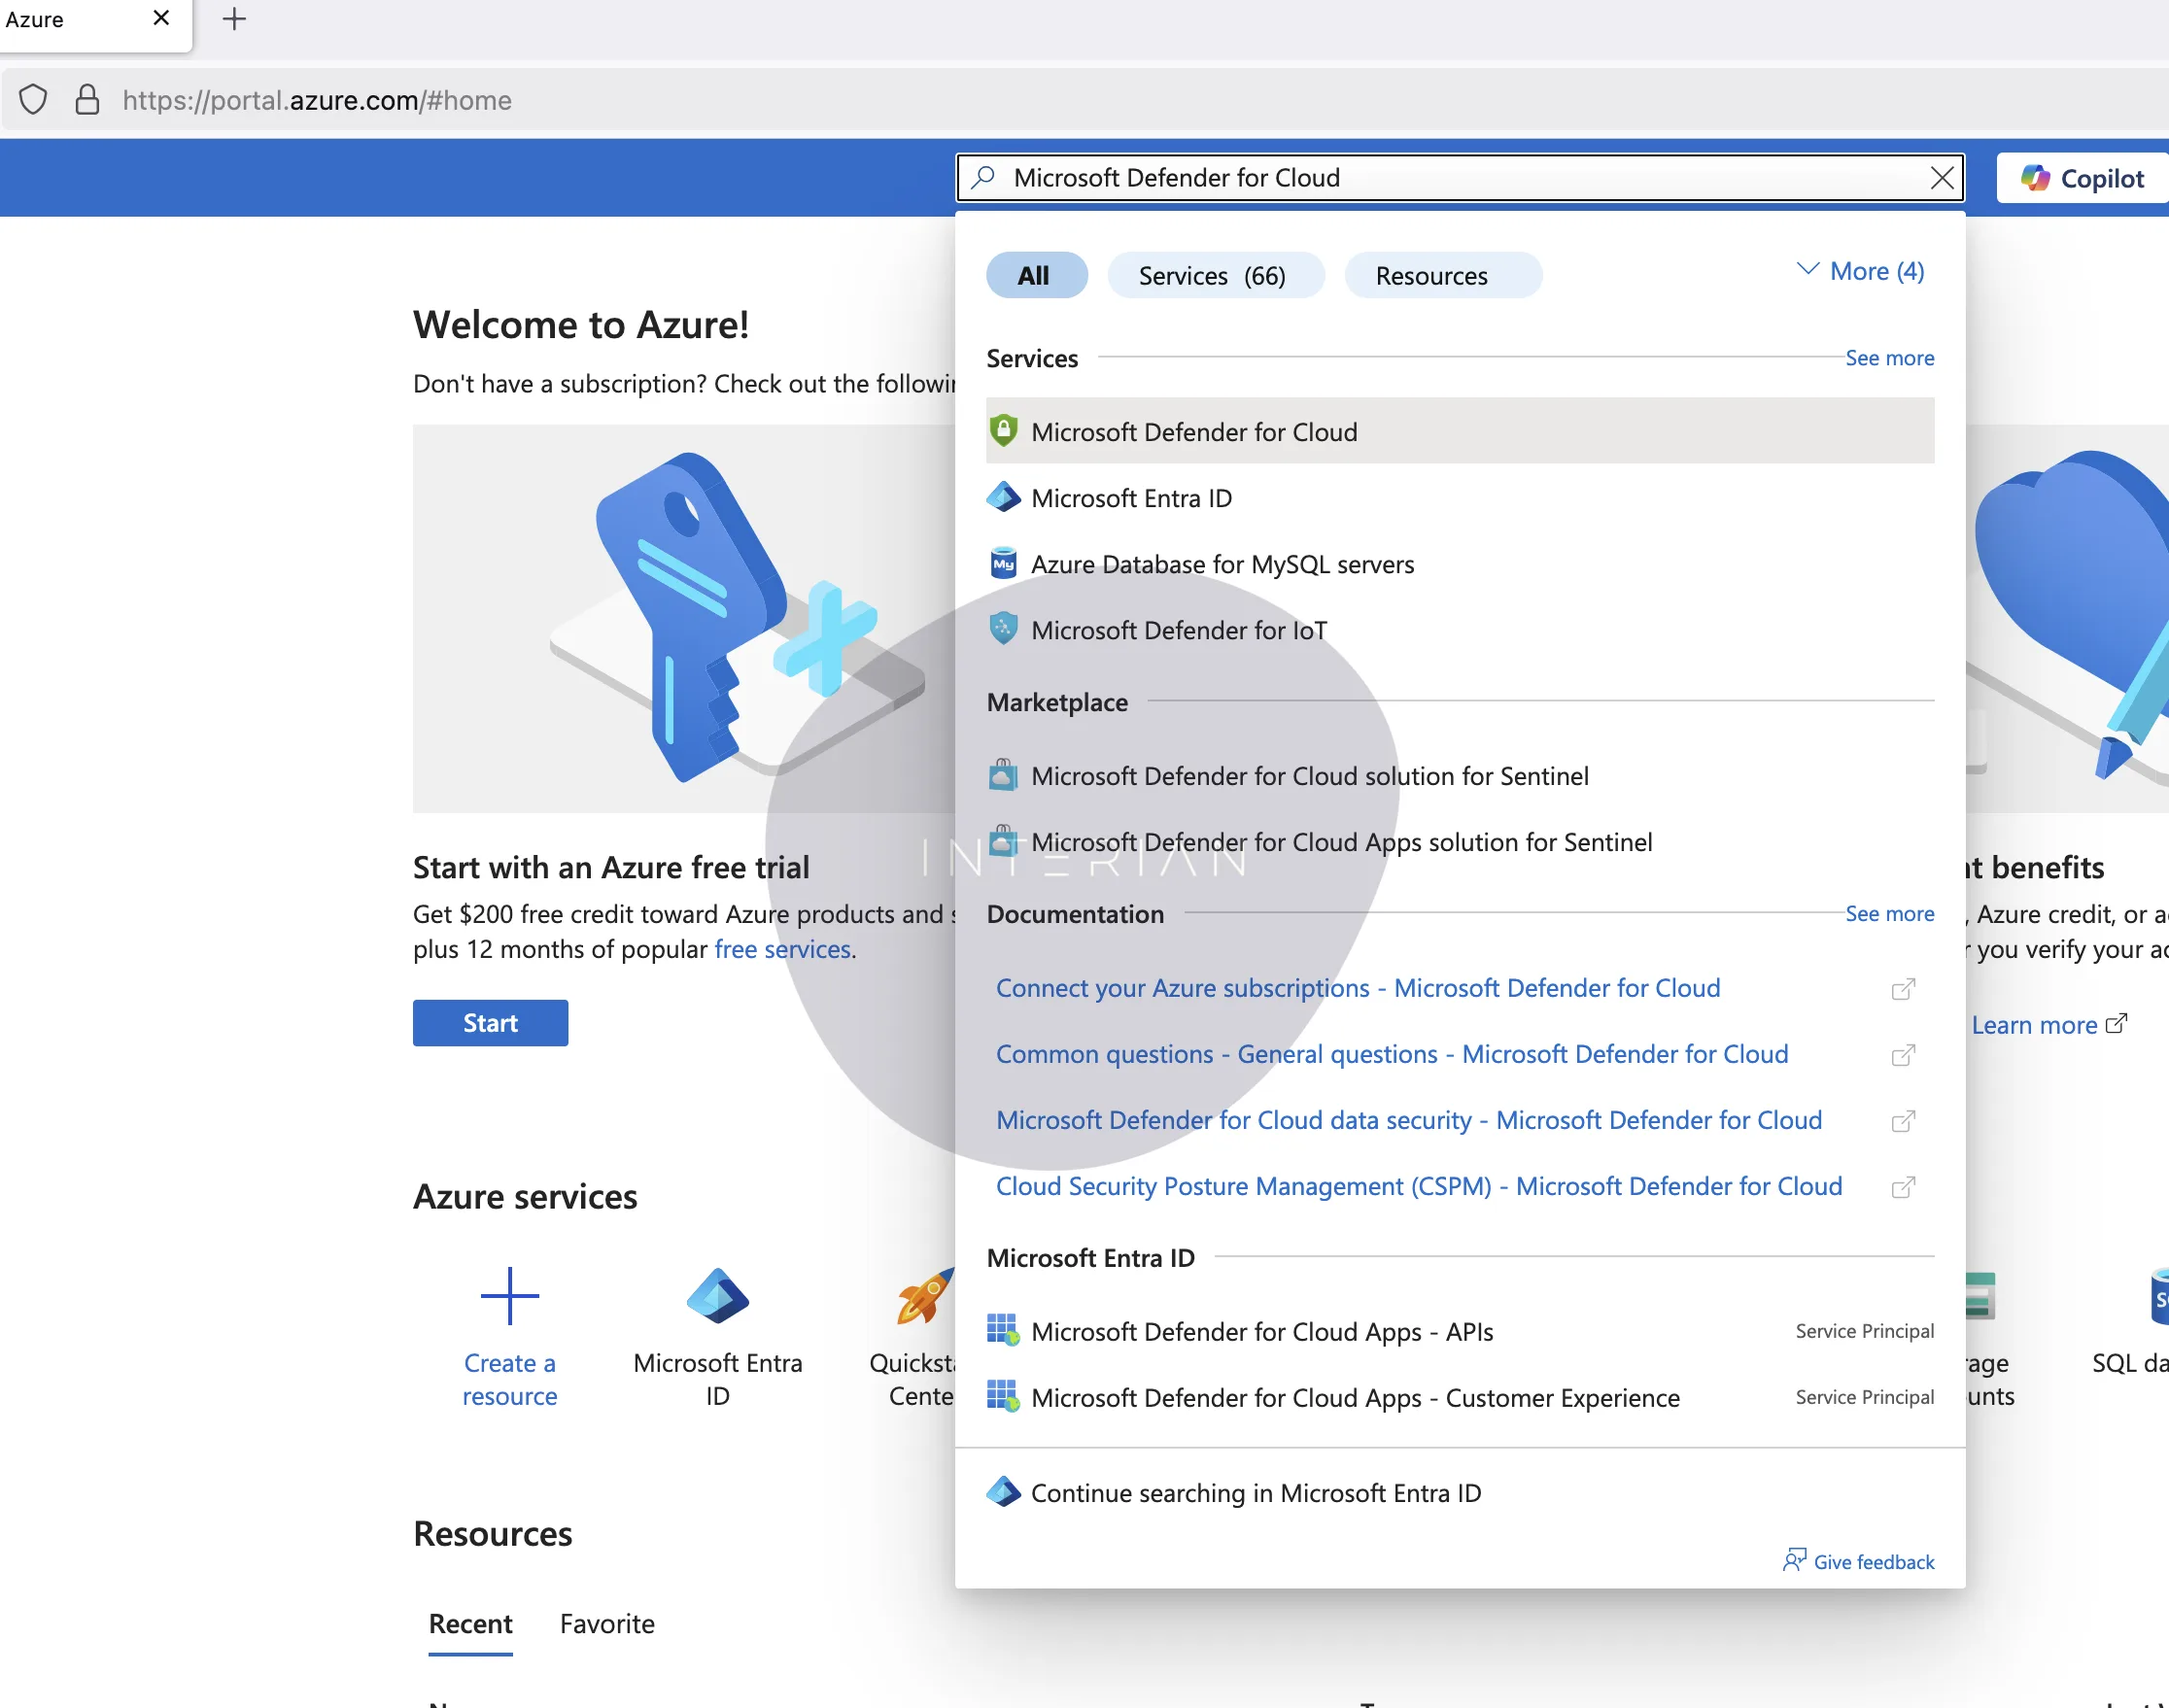Click Continue searching in Microsoft Entra ID

click(x=1255, y=1492)
